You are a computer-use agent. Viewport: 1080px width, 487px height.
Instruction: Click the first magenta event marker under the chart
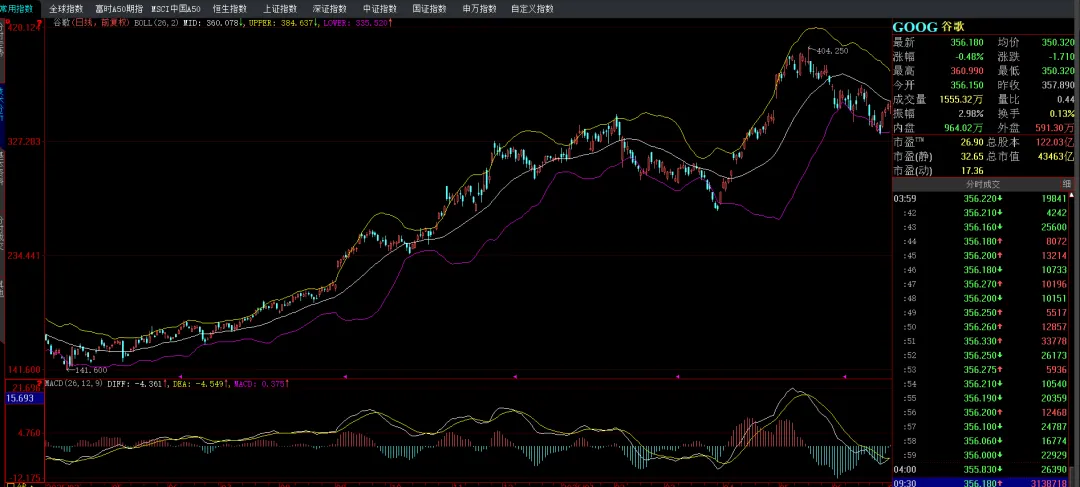(x=345, y=376)
